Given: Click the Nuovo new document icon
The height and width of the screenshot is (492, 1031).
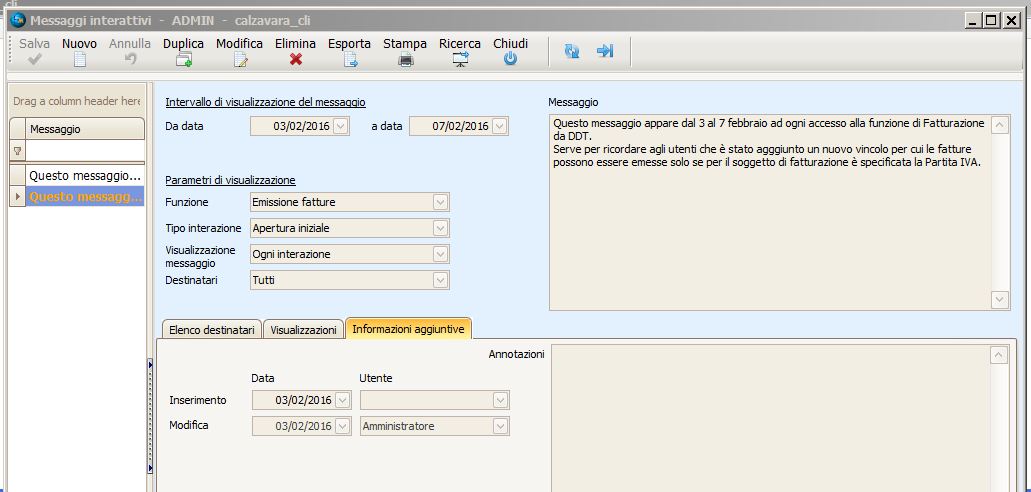Looking at the screenshot, I should 80,60.
